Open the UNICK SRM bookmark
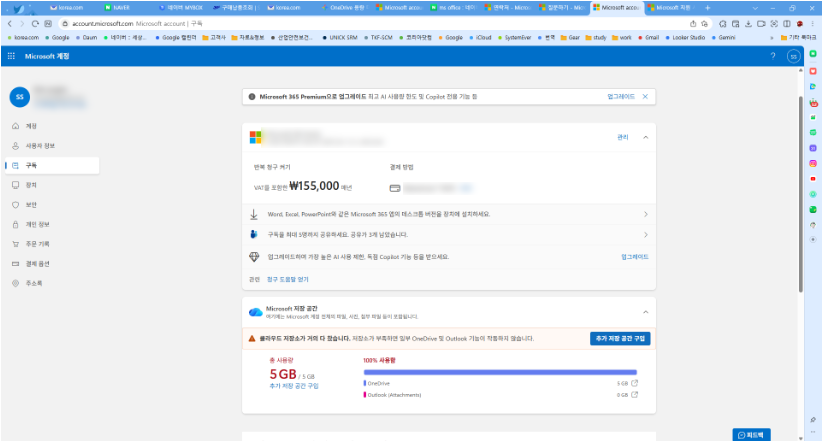The image size is (823, 441). [340, 38]
